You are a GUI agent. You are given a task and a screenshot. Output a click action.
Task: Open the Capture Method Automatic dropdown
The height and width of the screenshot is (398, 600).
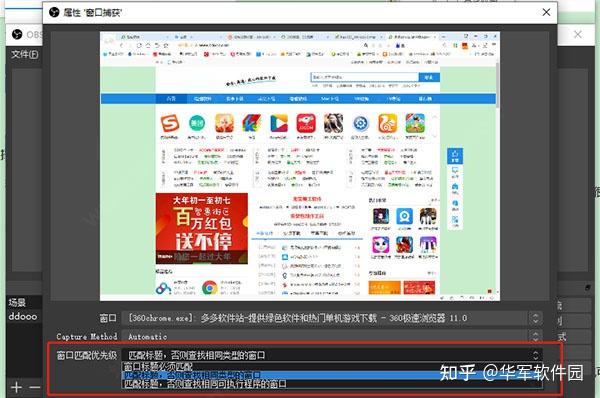(x=332, y=336)
